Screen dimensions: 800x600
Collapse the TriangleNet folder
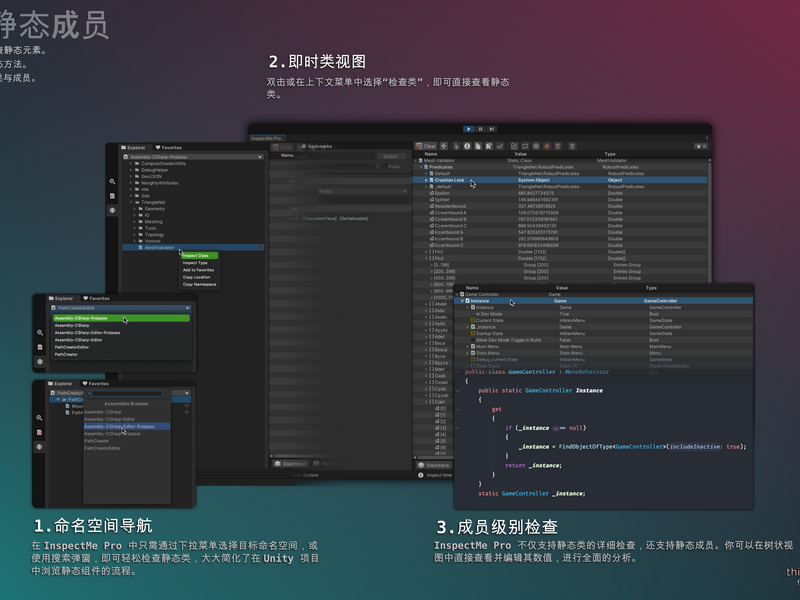click(x=131, y=203)
